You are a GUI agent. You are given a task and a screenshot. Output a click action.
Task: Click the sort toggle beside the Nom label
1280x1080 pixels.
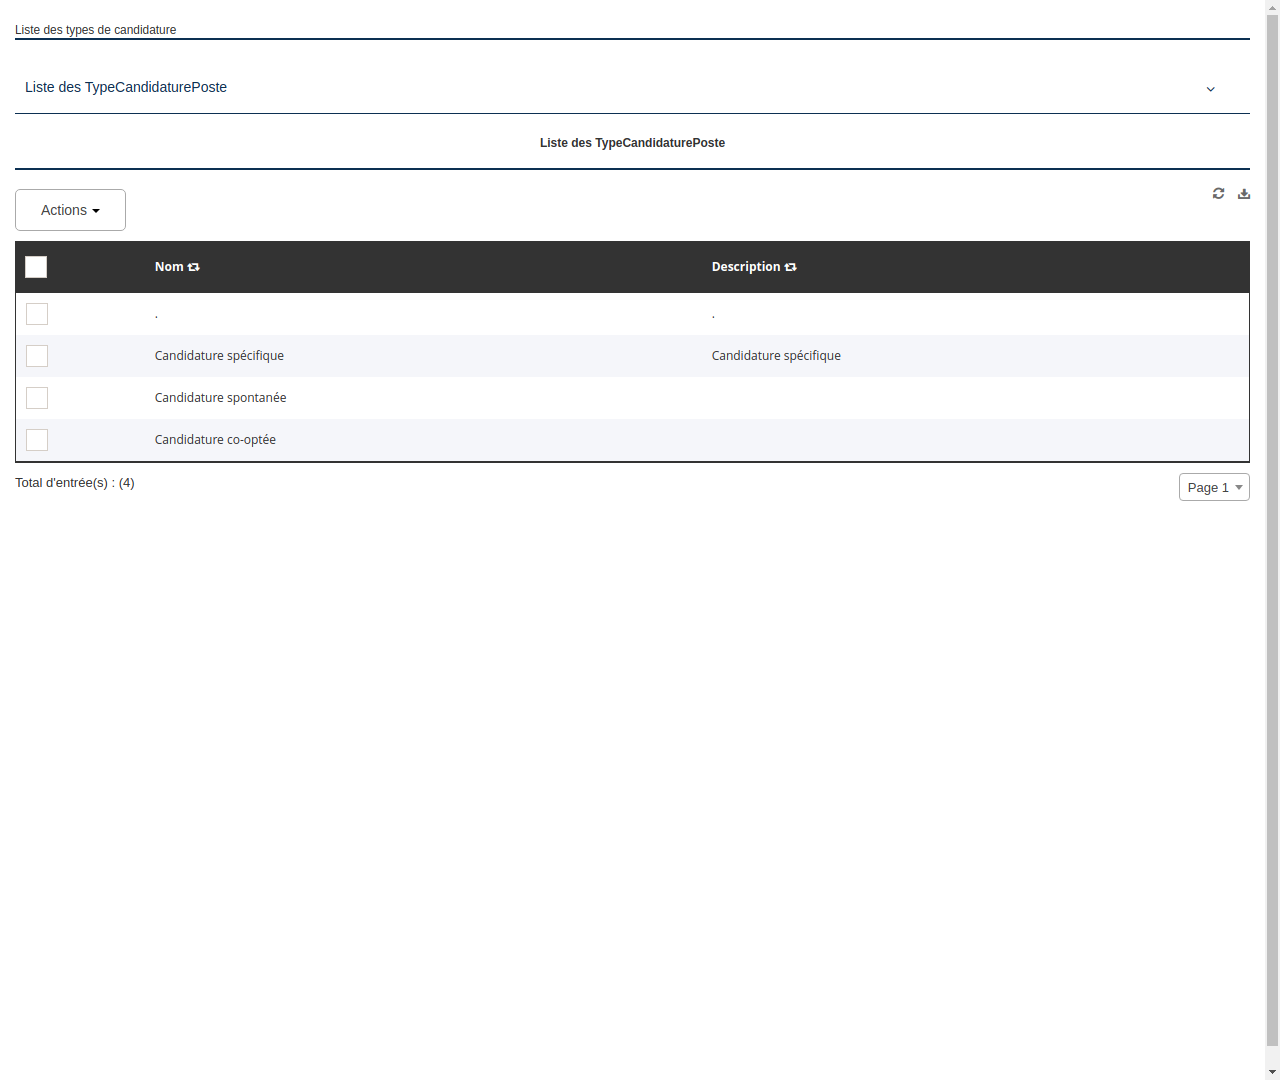click(193, 267)
